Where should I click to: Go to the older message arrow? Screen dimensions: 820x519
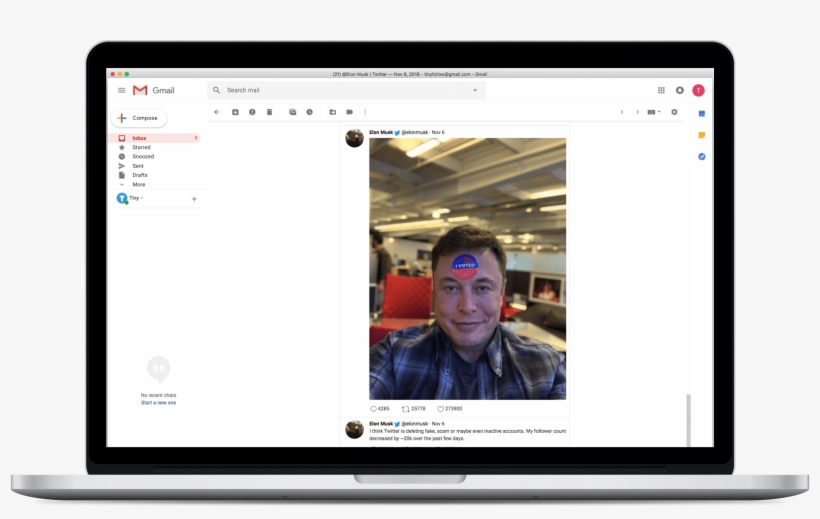point(637,112)
